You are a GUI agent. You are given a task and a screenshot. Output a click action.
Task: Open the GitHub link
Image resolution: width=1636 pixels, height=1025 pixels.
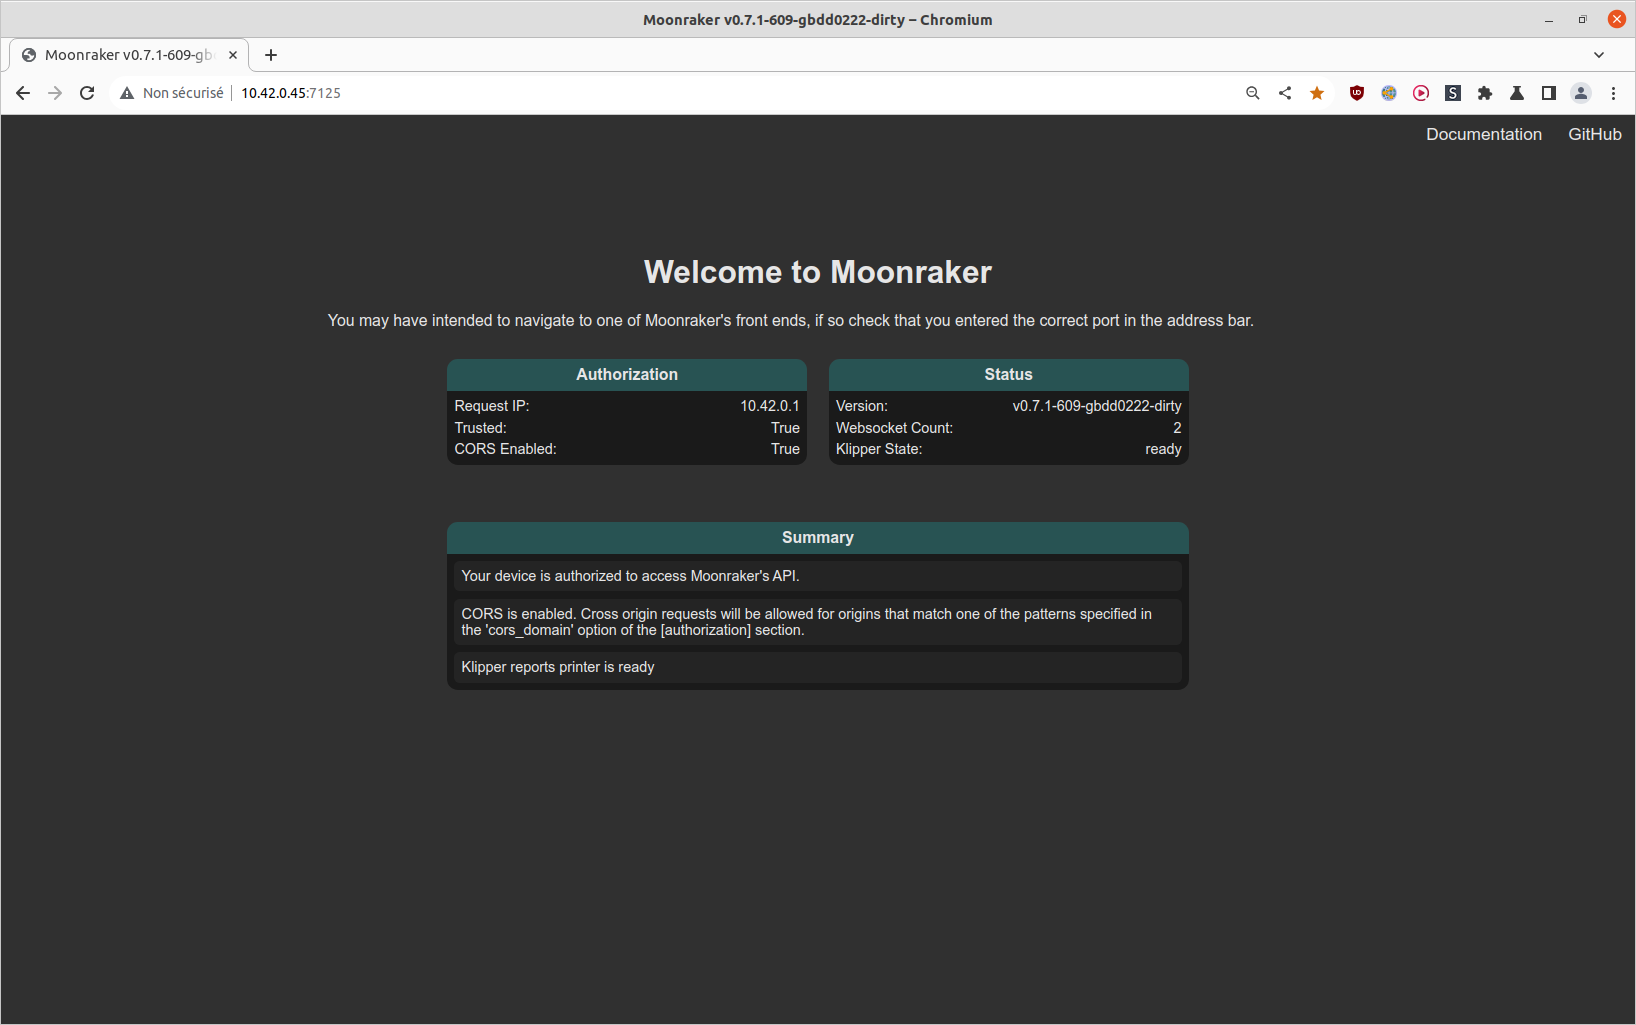pos(1595,134)
